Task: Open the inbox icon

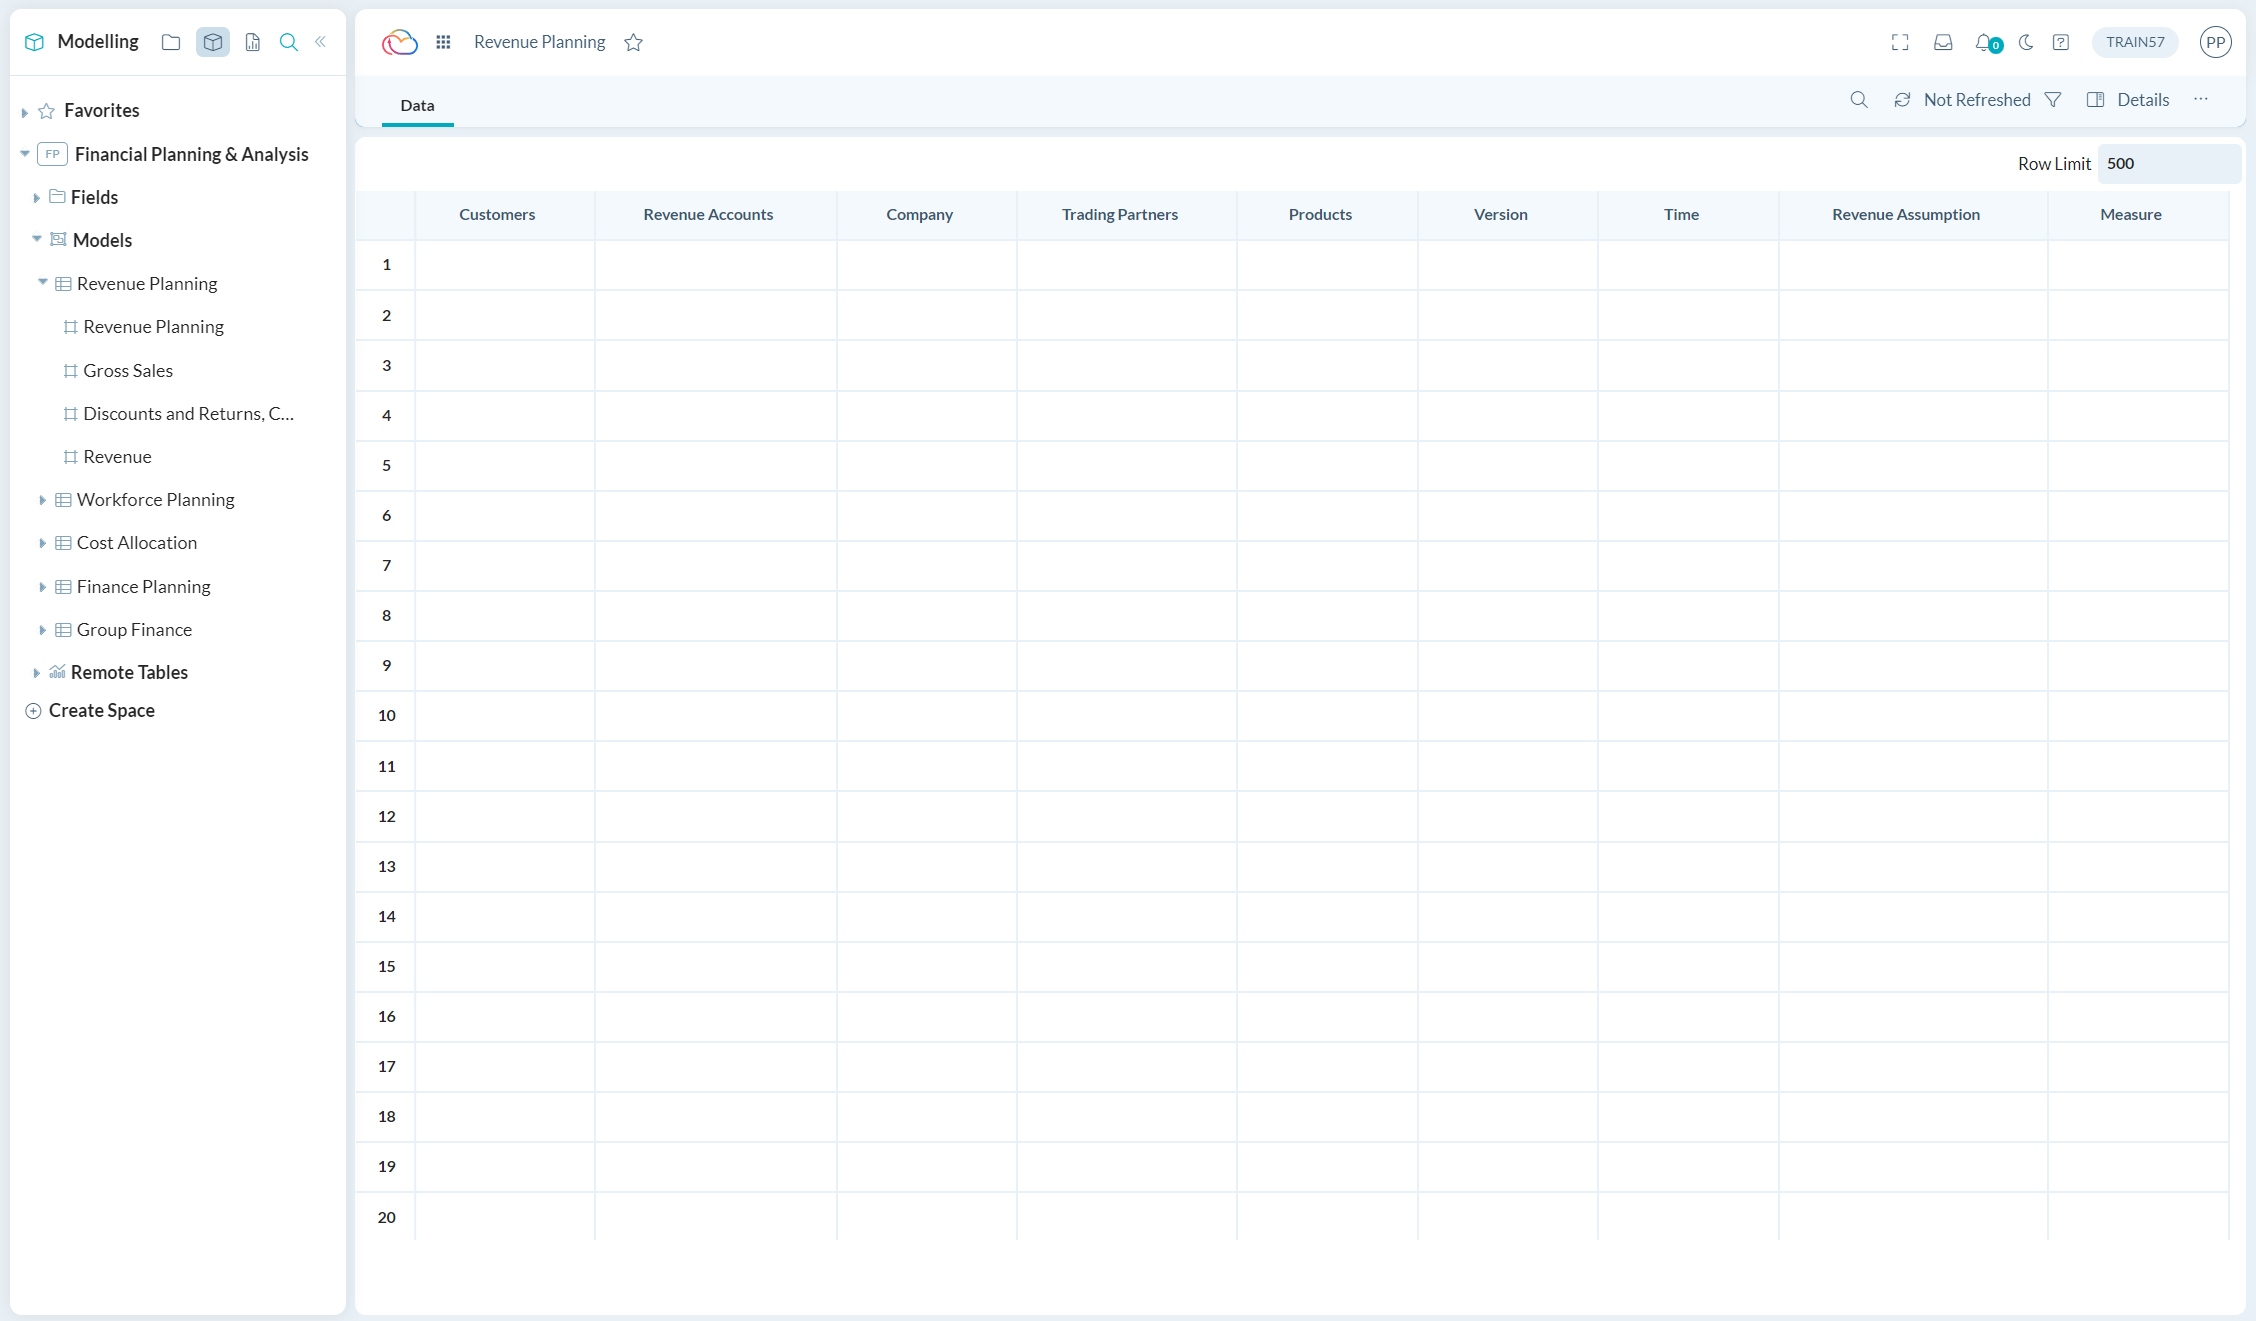Action: tap(1943, 42)
